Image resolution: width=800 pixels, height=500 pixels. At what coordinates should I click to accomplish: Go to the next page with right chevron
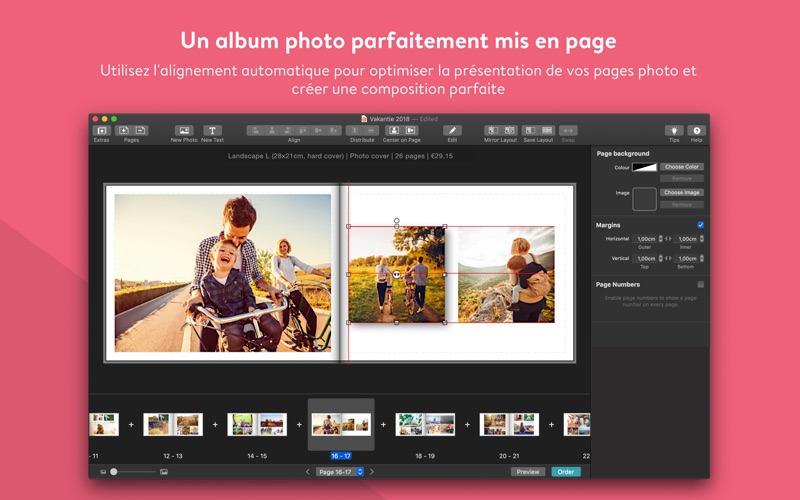pyautogui.click(x=372, y=472)
